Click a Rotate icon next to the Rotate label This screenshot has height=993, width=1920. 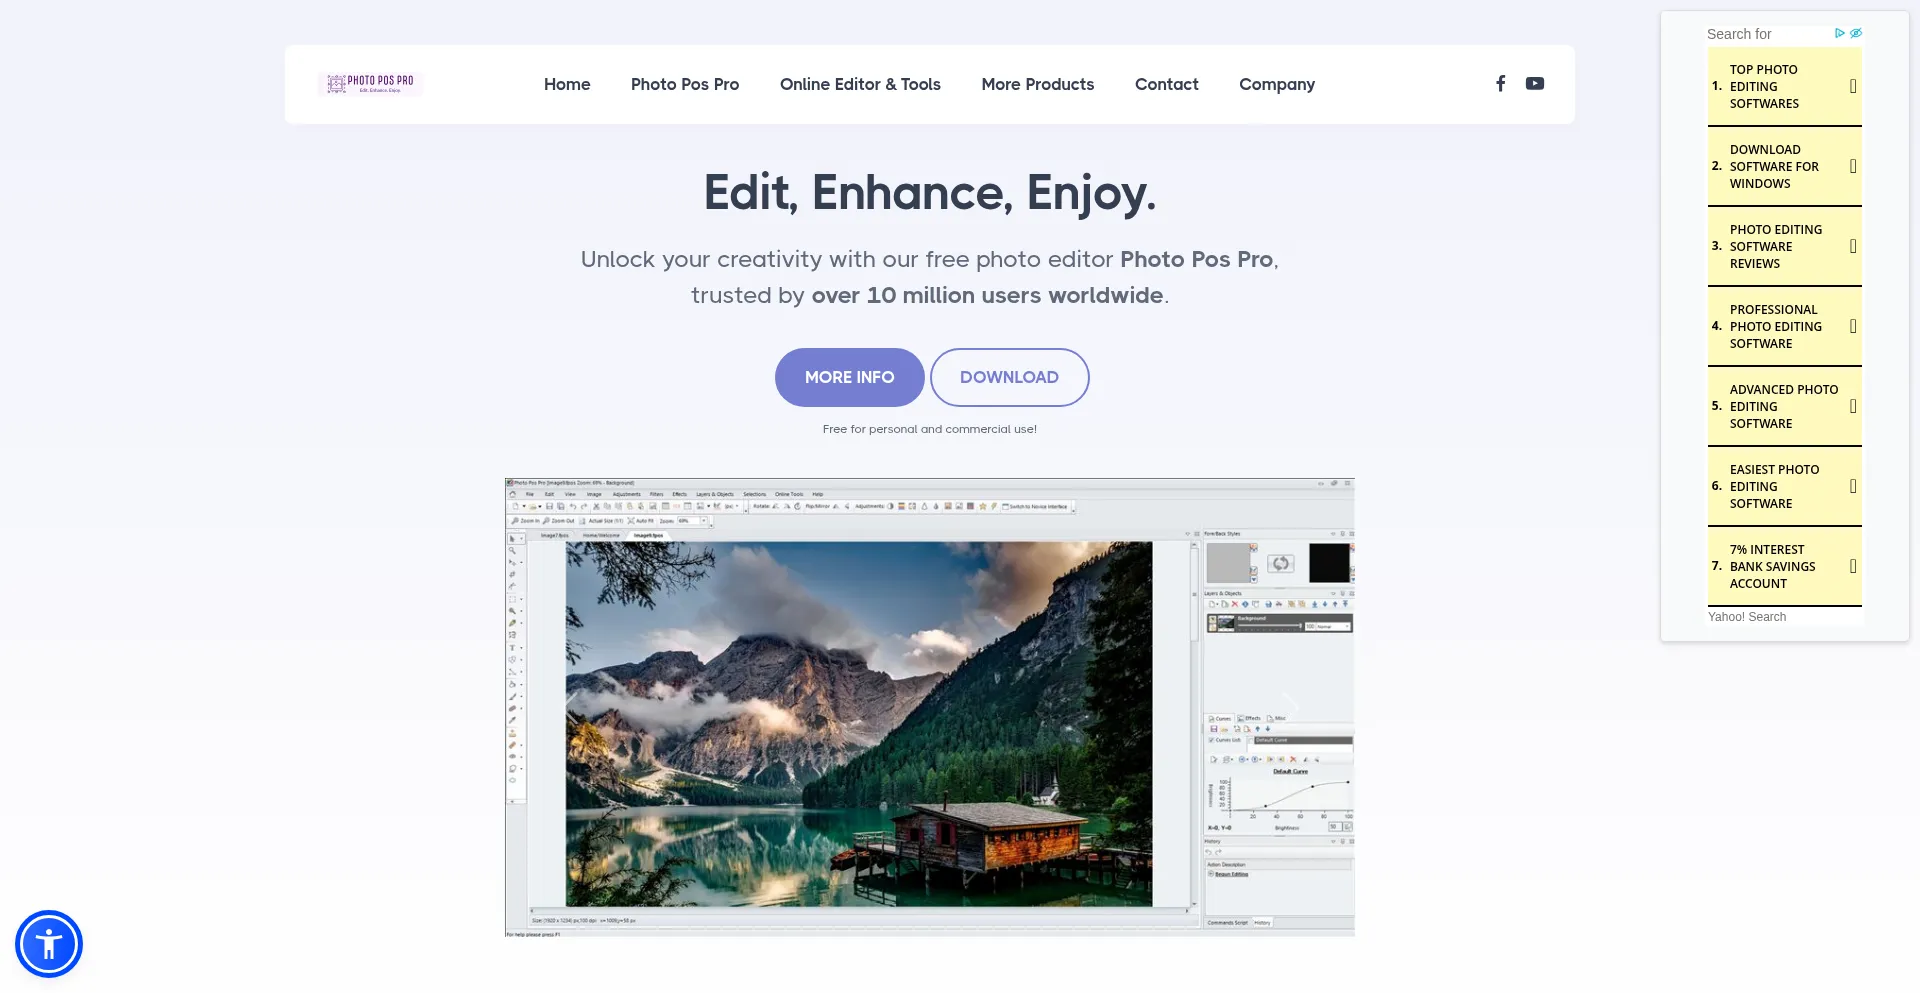pos(776,506)
